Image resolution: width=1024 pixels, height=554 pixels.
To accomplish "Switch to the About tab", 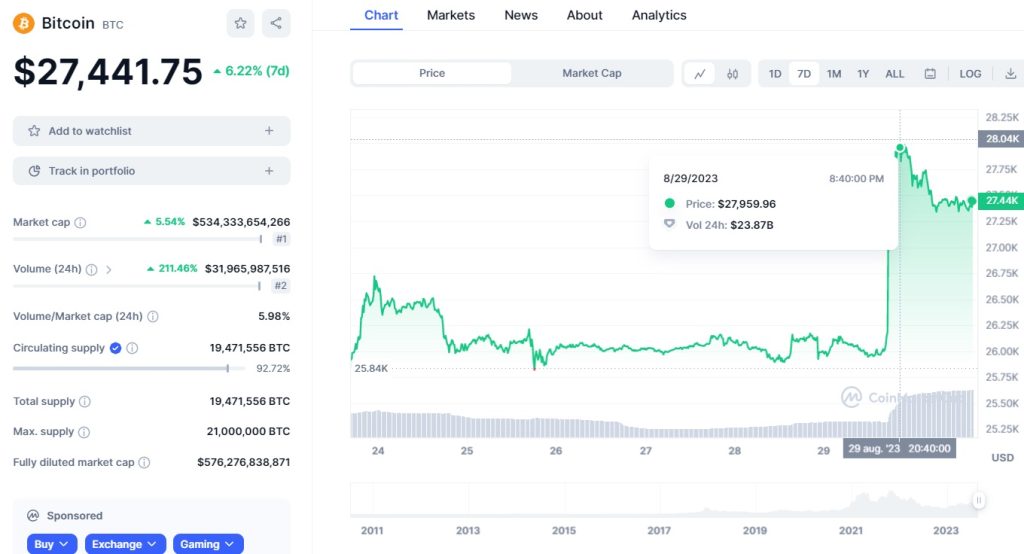I will click(584, 15).
